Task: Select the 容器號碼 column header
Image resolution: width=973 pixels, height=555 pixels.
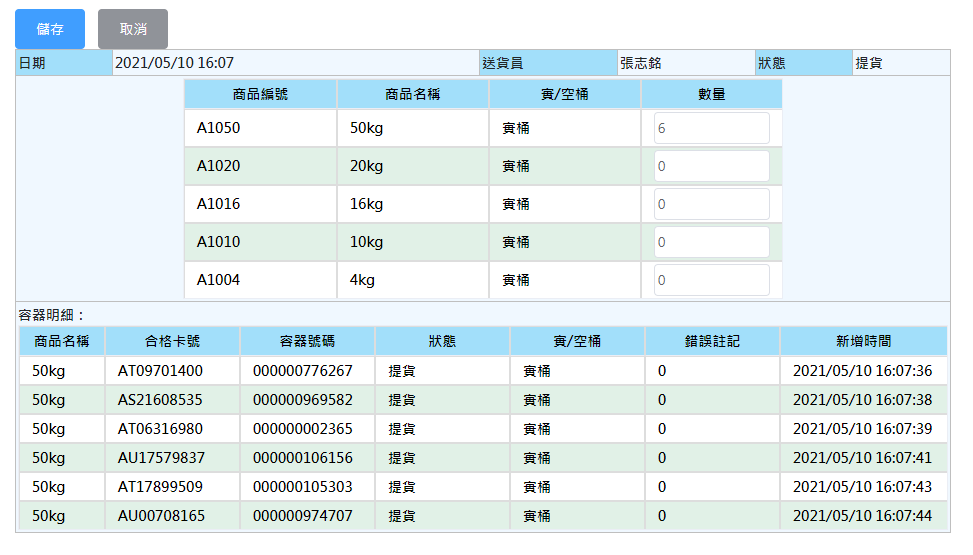Action: pyautogui.click(x=307, y=341)
